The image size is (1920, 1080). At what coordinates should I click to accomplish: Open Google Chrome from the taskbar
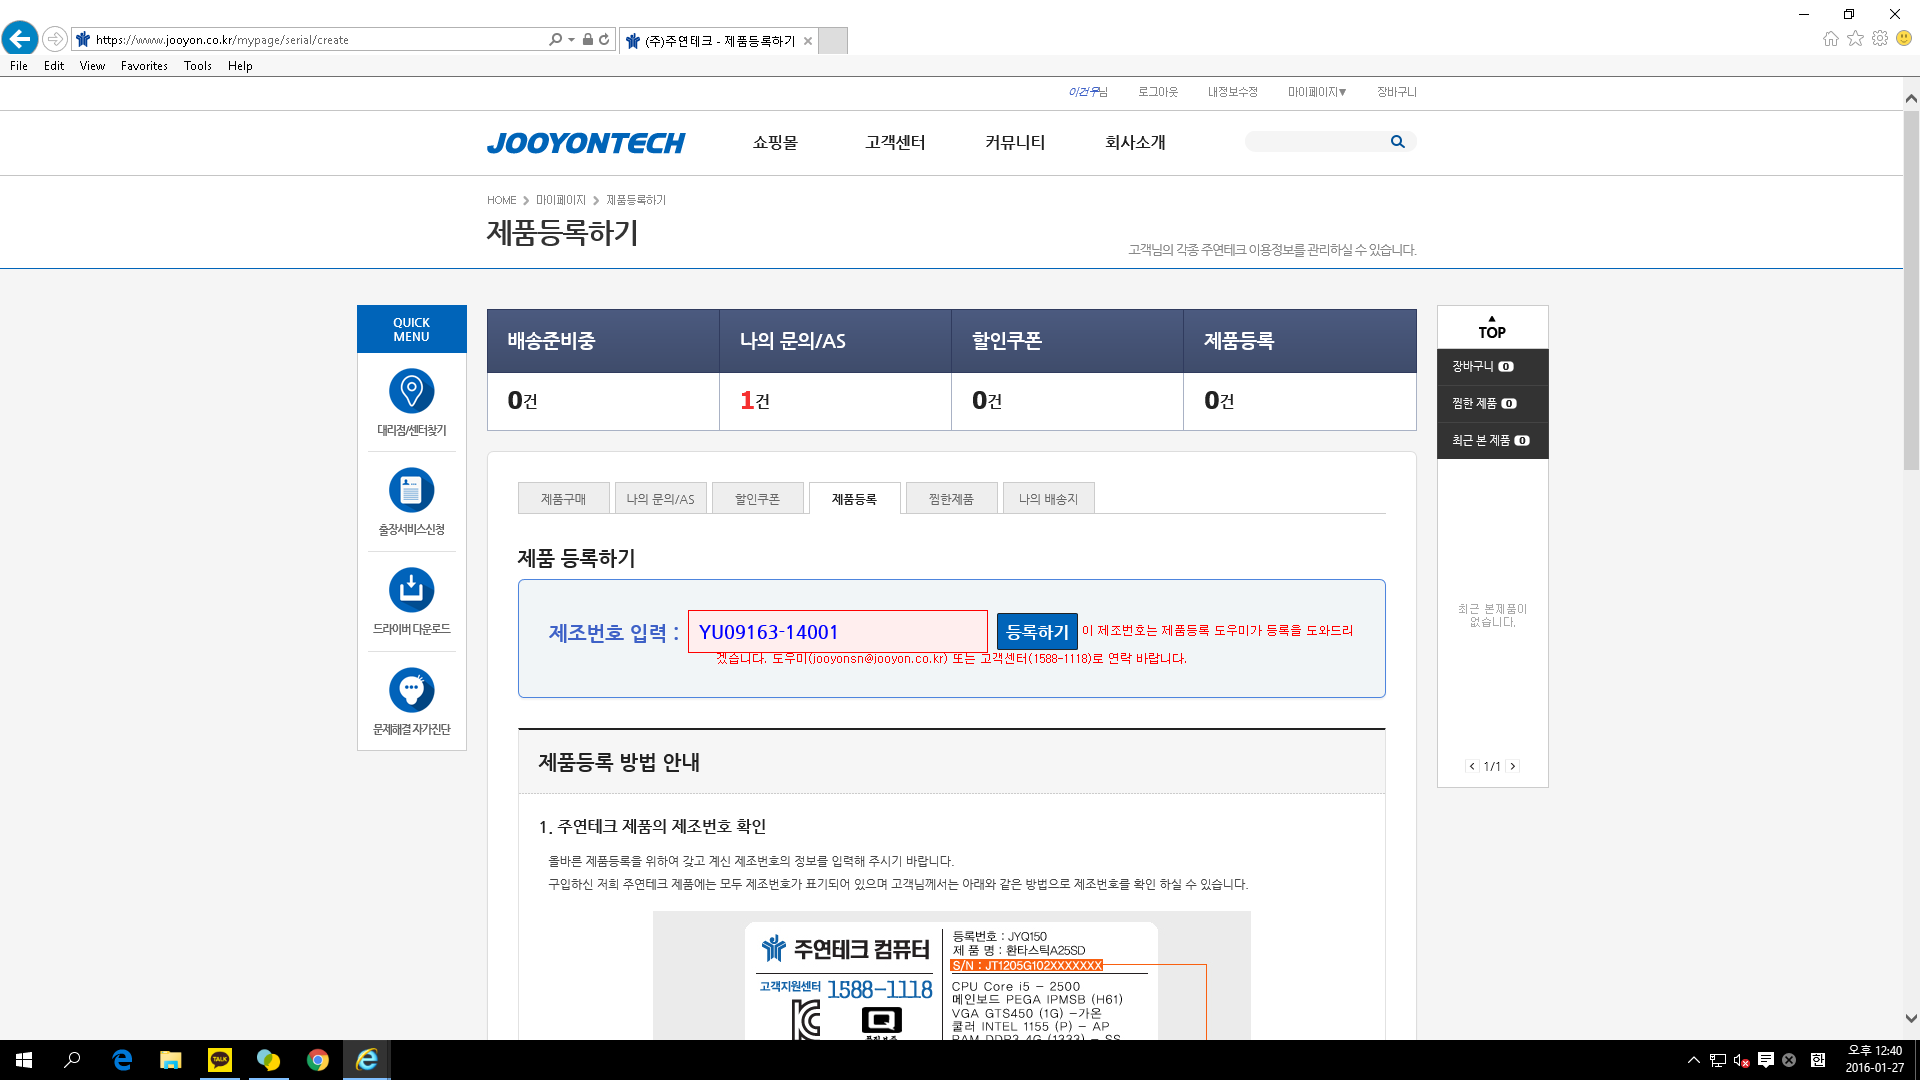click(318, 1060)
